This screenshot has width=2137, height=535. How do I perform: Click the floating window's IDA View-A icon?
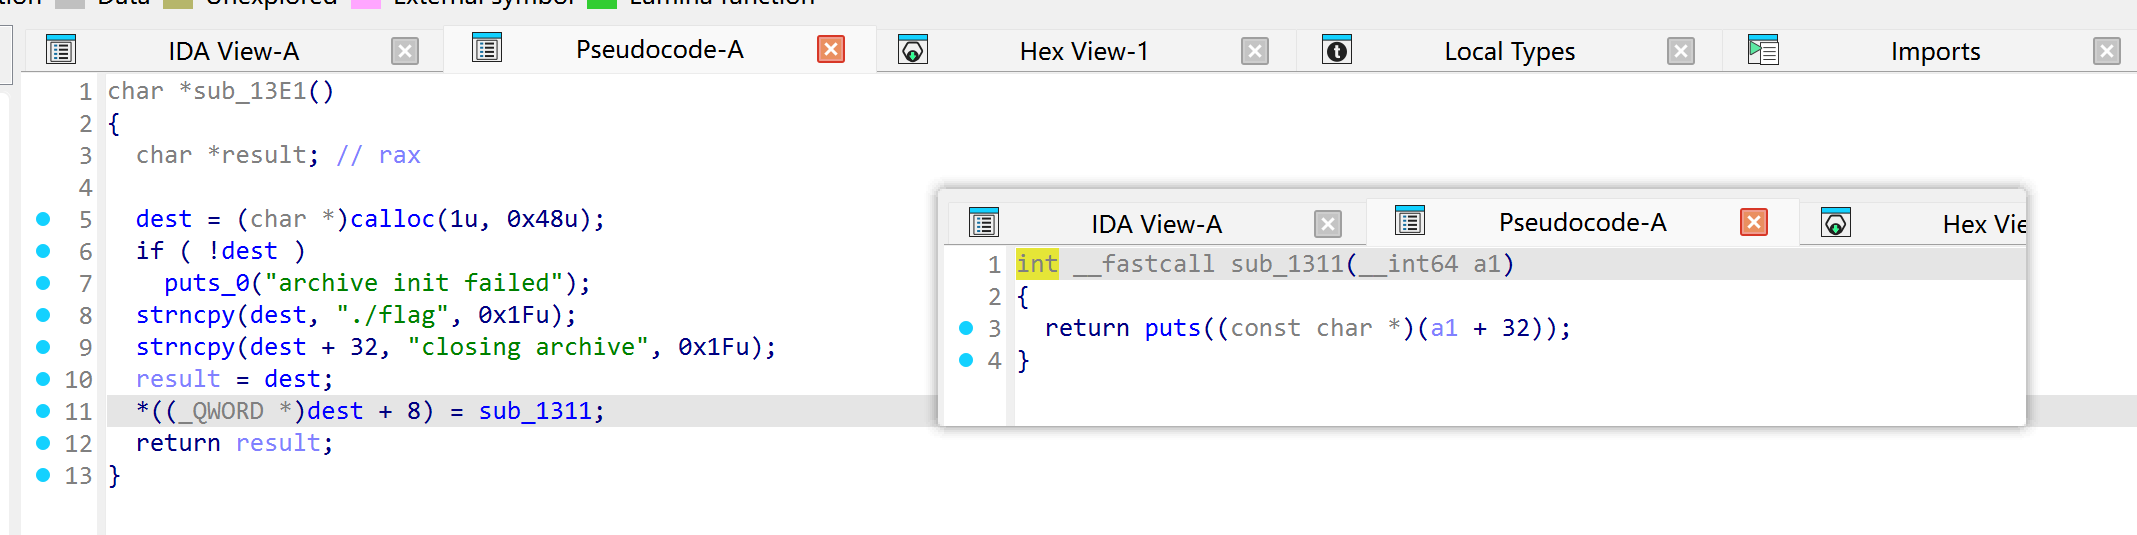click(x=984, y=223)
